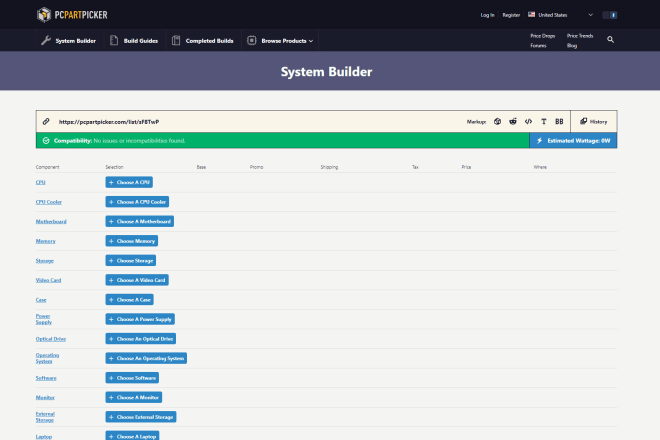Image resolution: width=660 pixels, height=440 pixels.
Task: Click Choose Software button
Action: [x=132, y=378]
